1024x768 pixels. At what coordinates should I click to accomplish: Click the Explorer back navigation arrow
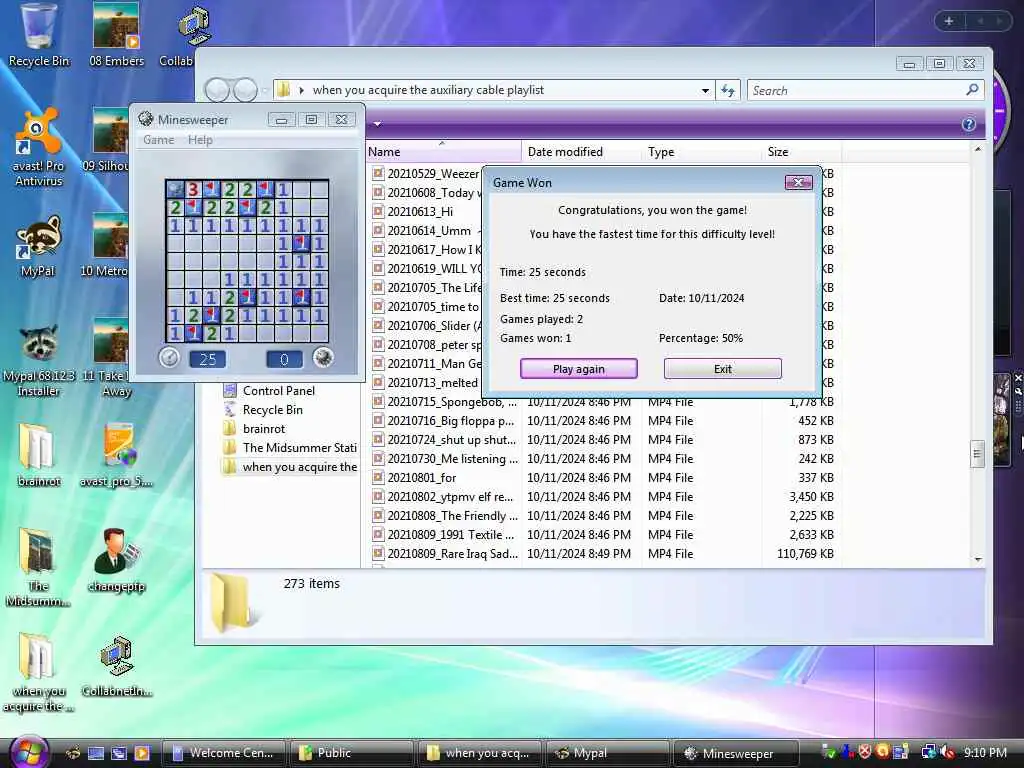(218, 90)
